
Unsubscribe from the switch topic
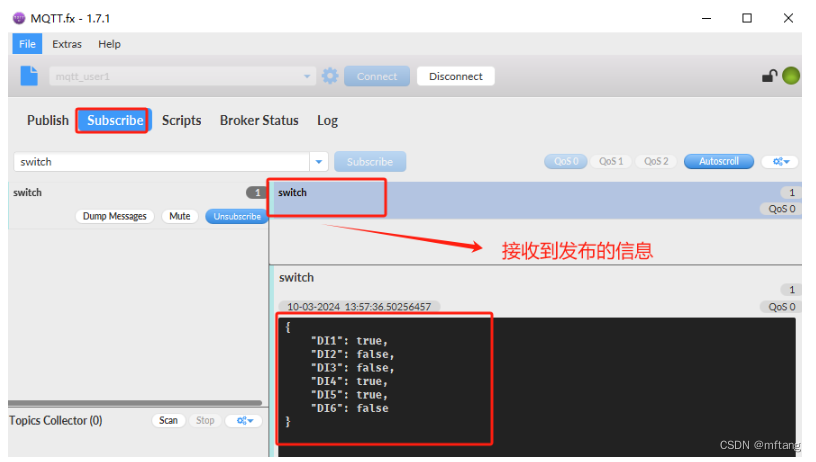[237, 216]
